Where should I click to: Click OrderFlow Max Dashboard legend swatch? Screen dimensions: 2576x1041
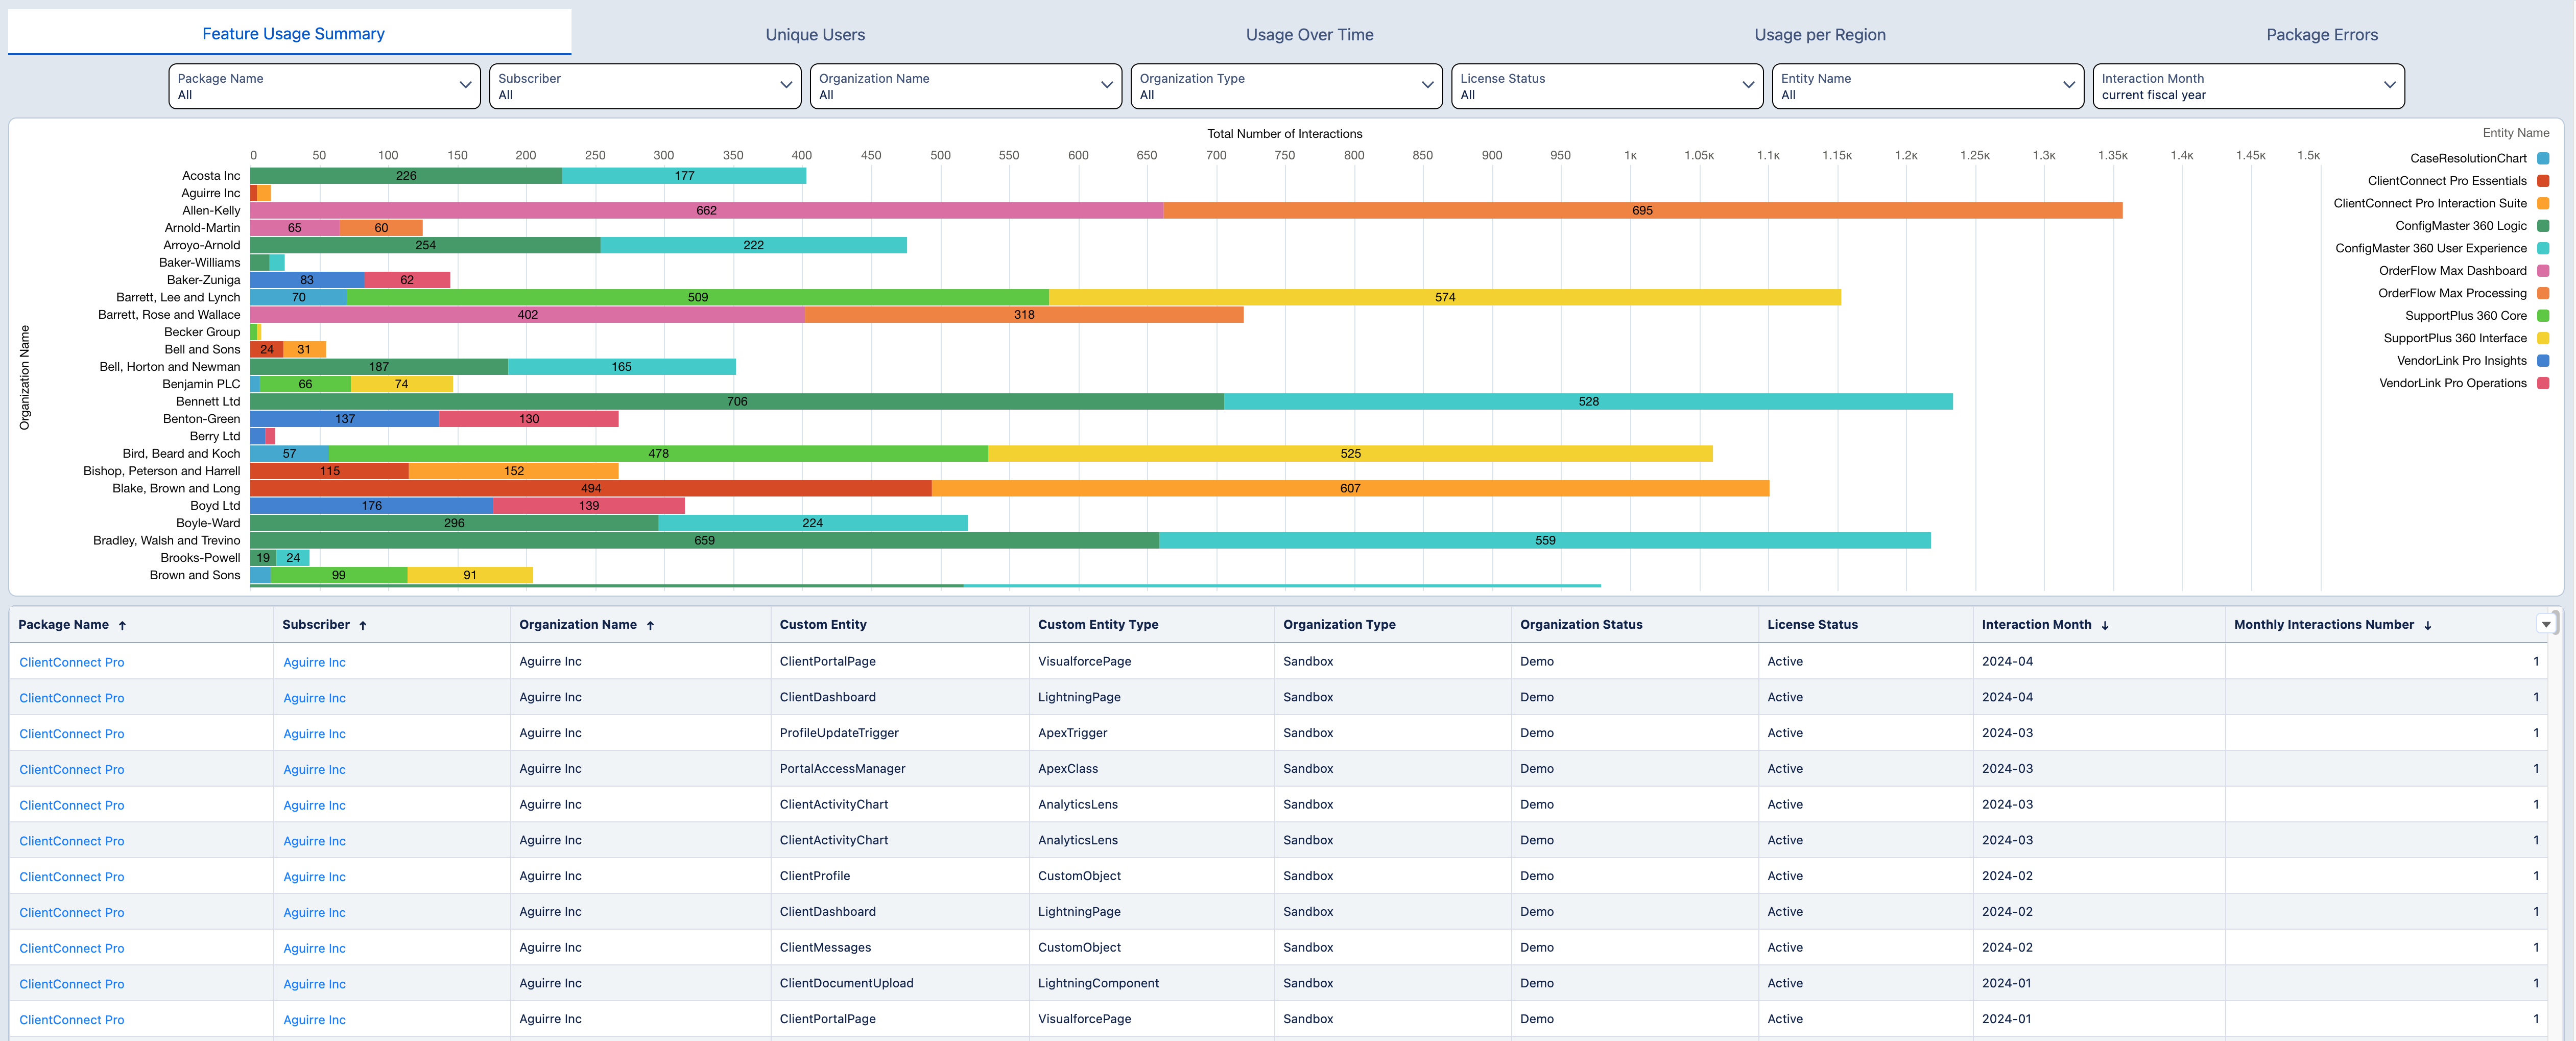click(2543, 271)
